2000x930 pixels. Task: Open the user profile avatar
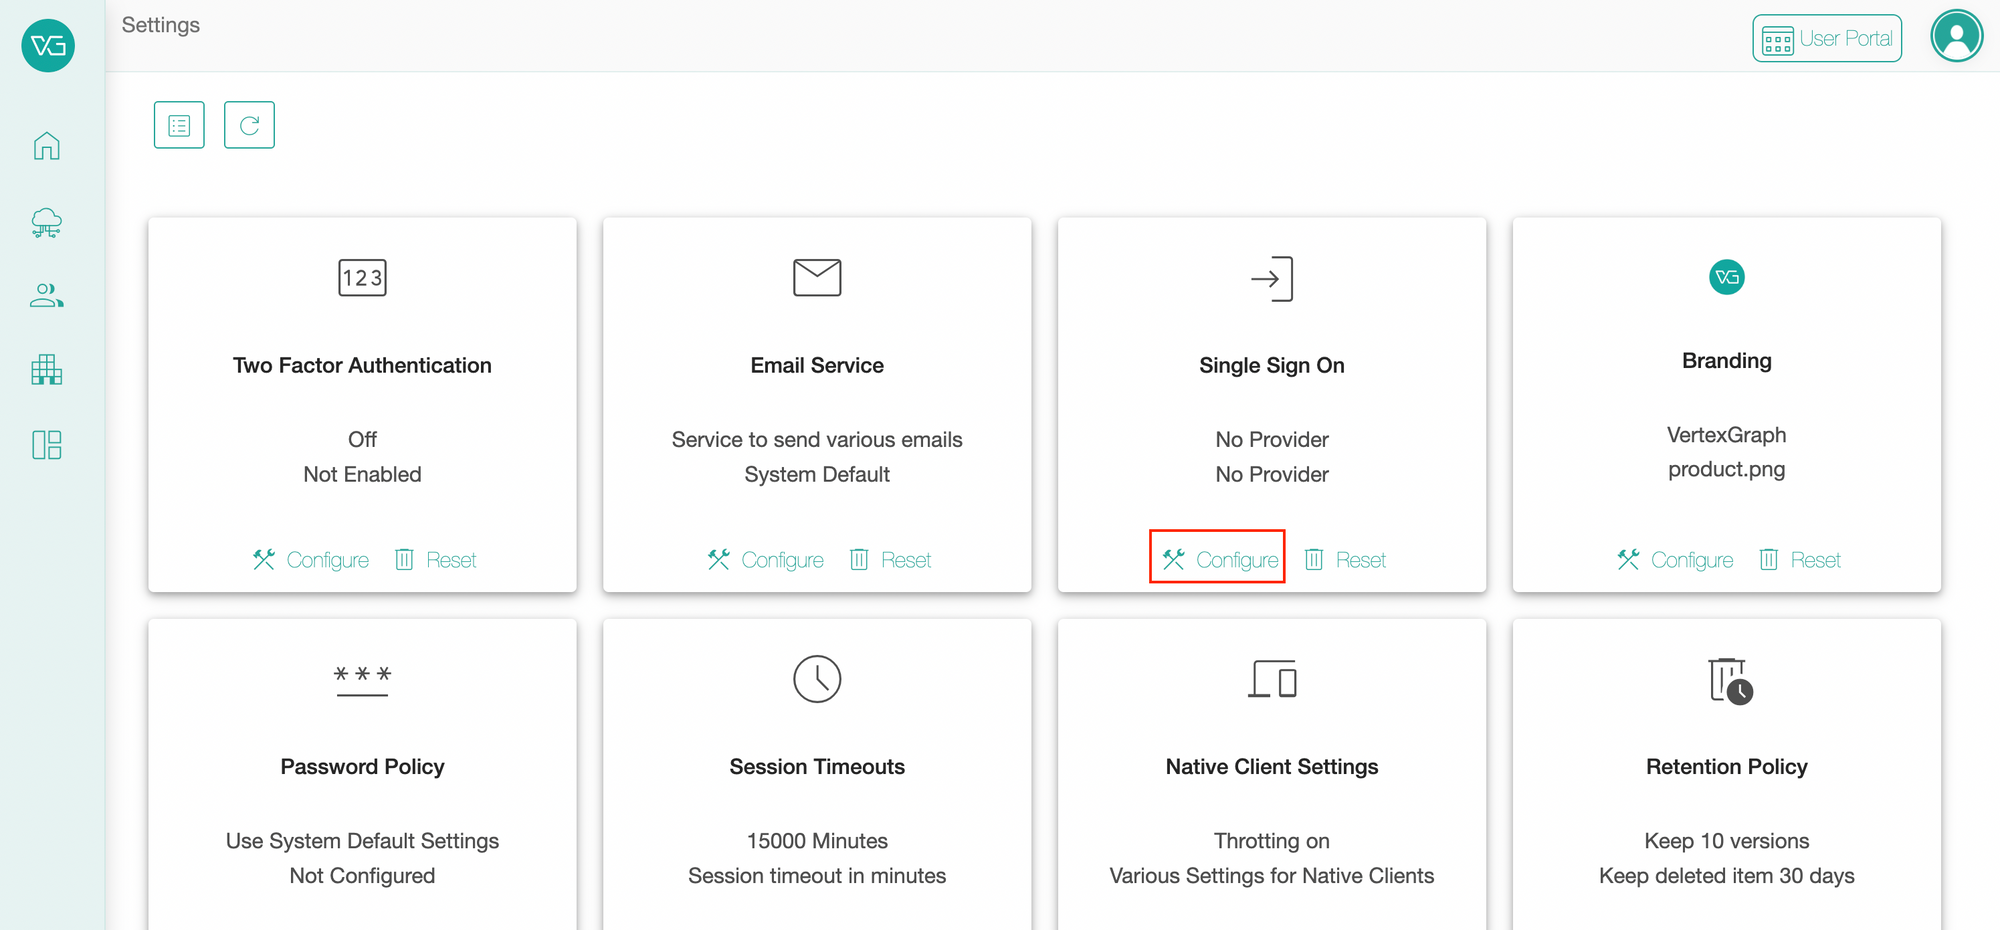[x=1957, y=35]
